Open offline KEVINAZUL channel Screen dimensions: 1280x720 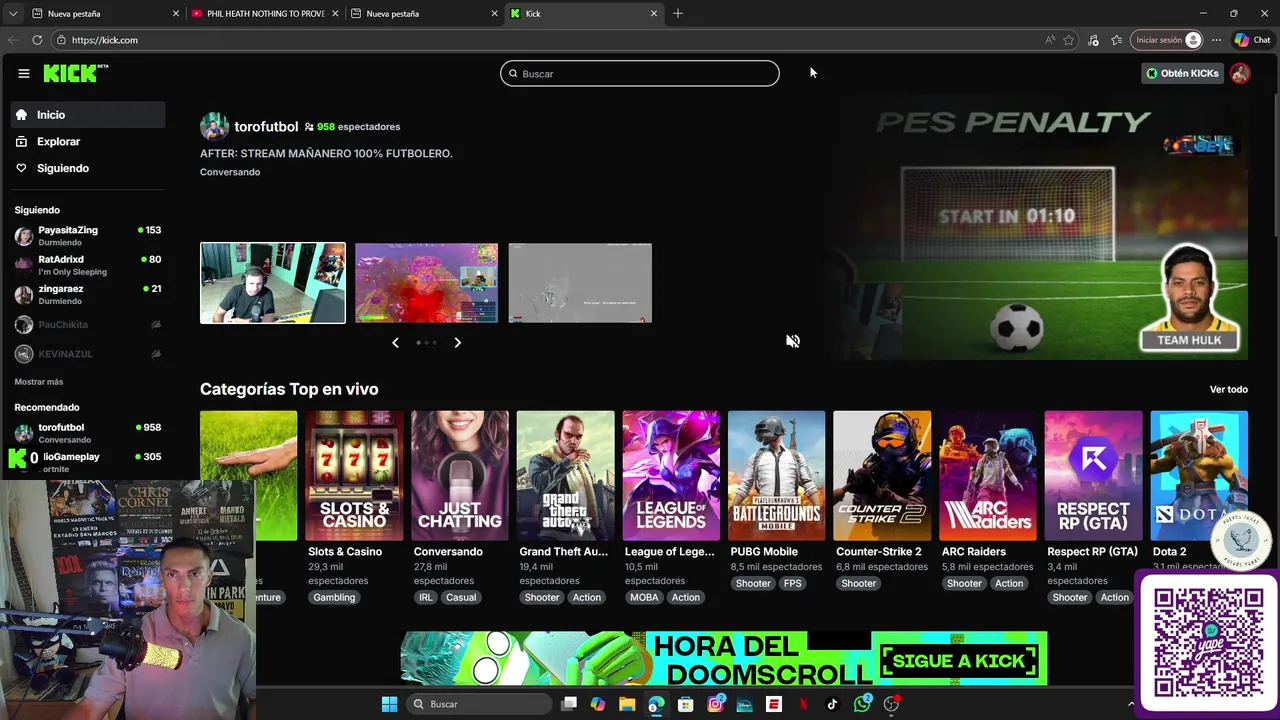[88, 354]
